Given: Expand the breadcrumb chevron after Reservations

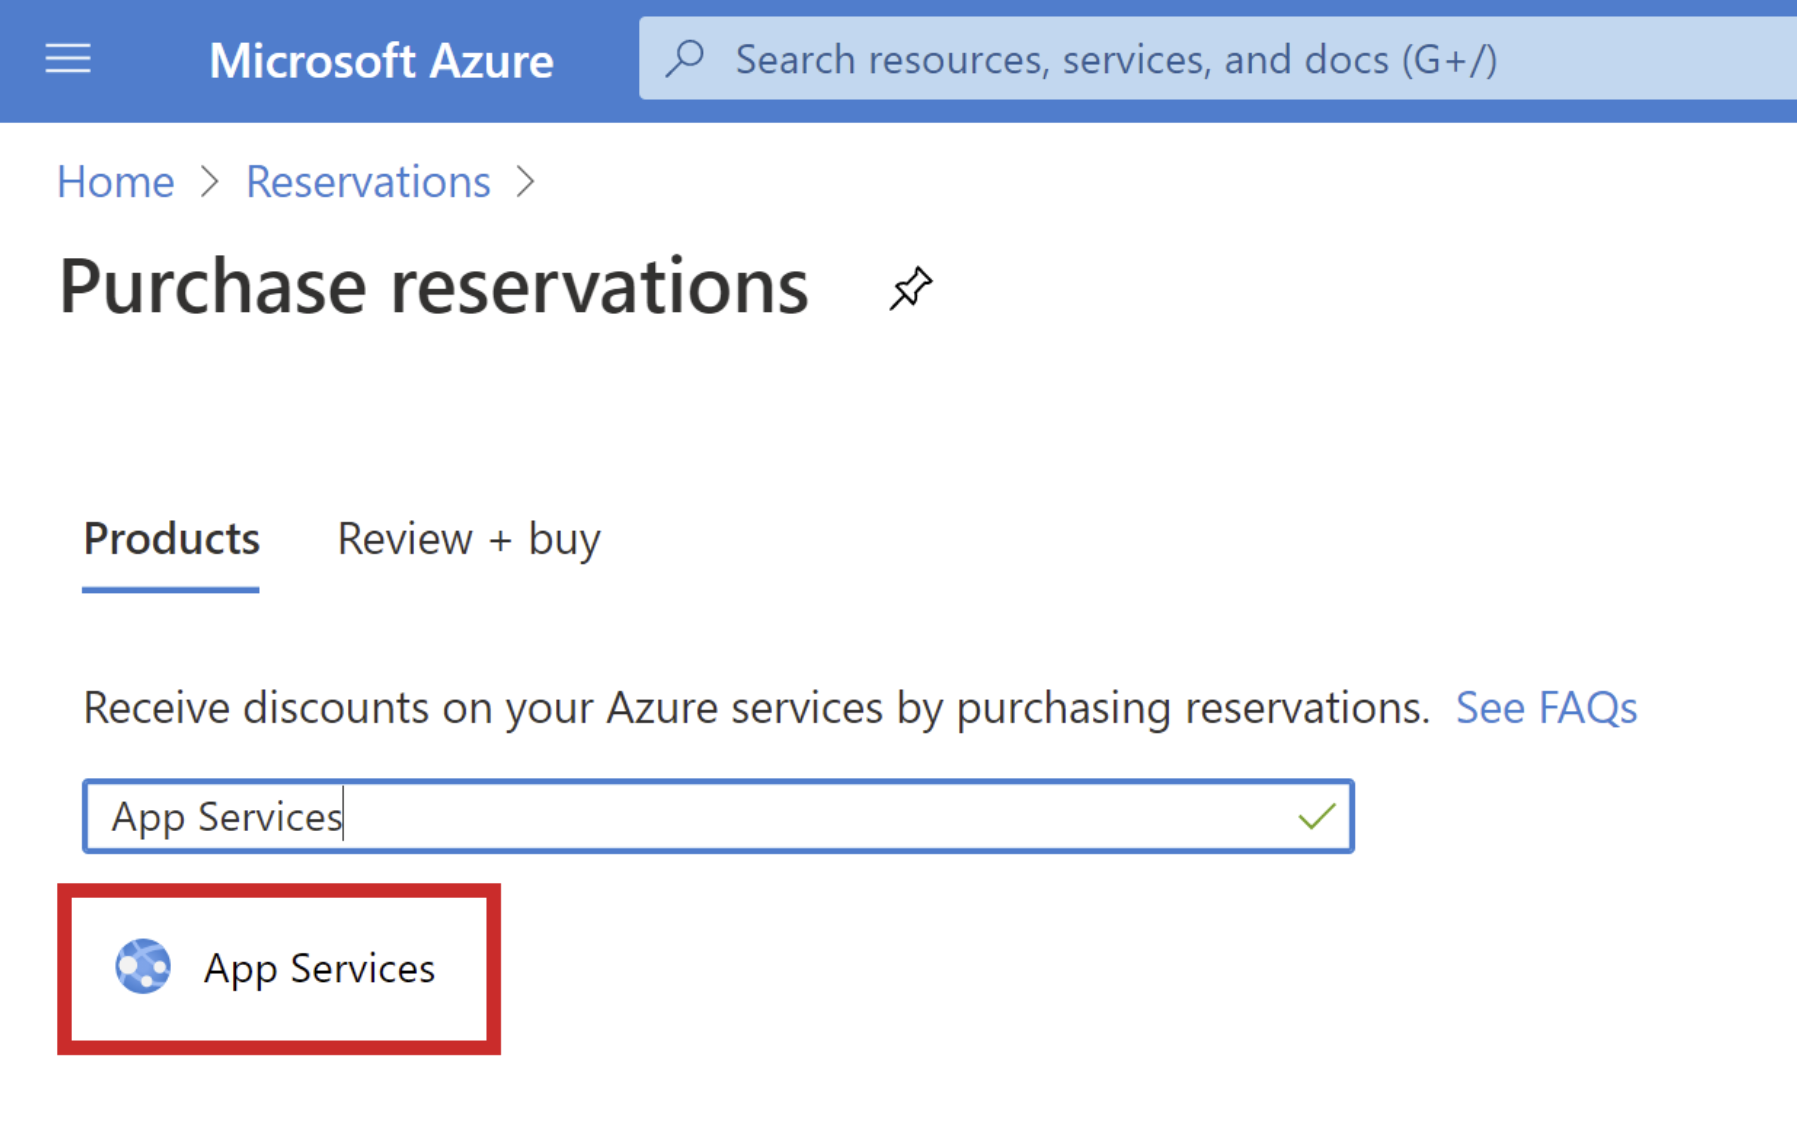Looking at the screenshot, I should click(x=527, y=182).
